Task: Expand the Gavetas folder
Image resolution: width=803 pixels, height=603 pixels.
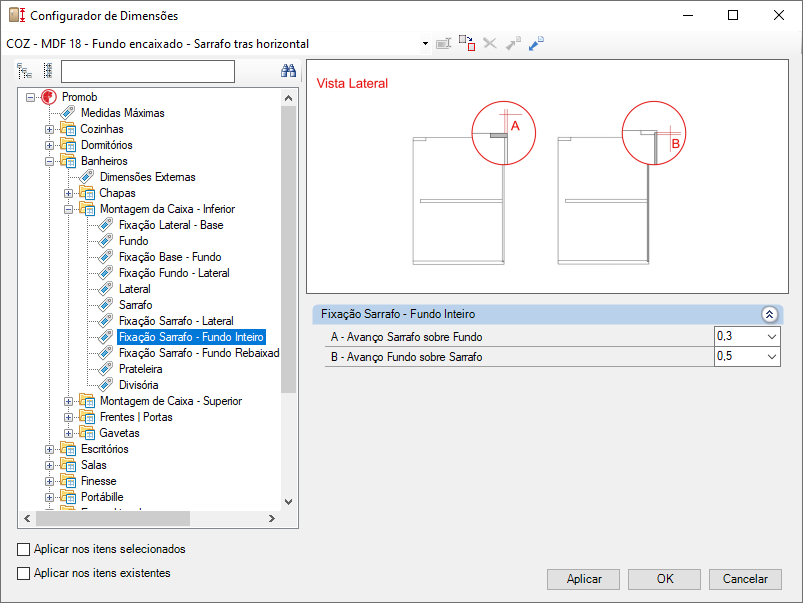Action: pyautogui.click(x=69, y=433)
